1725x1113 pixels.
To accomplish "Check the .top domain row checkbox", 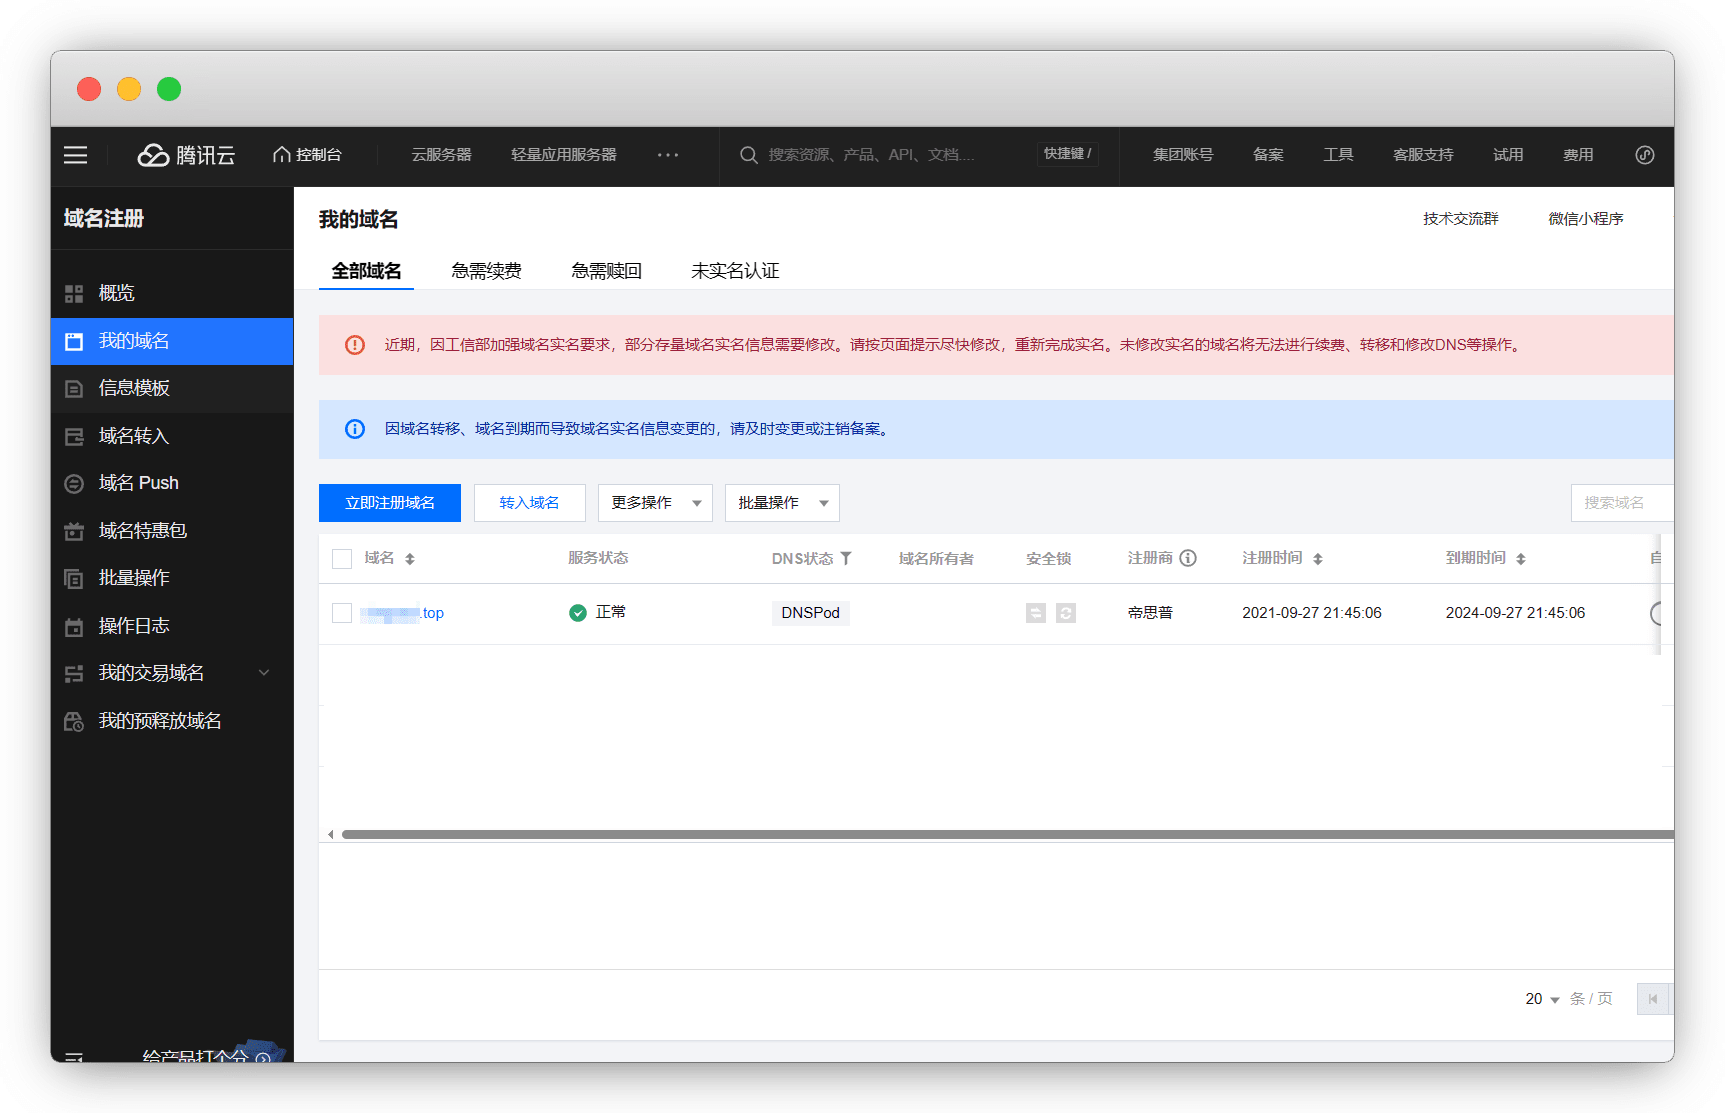I will (342, 613).
